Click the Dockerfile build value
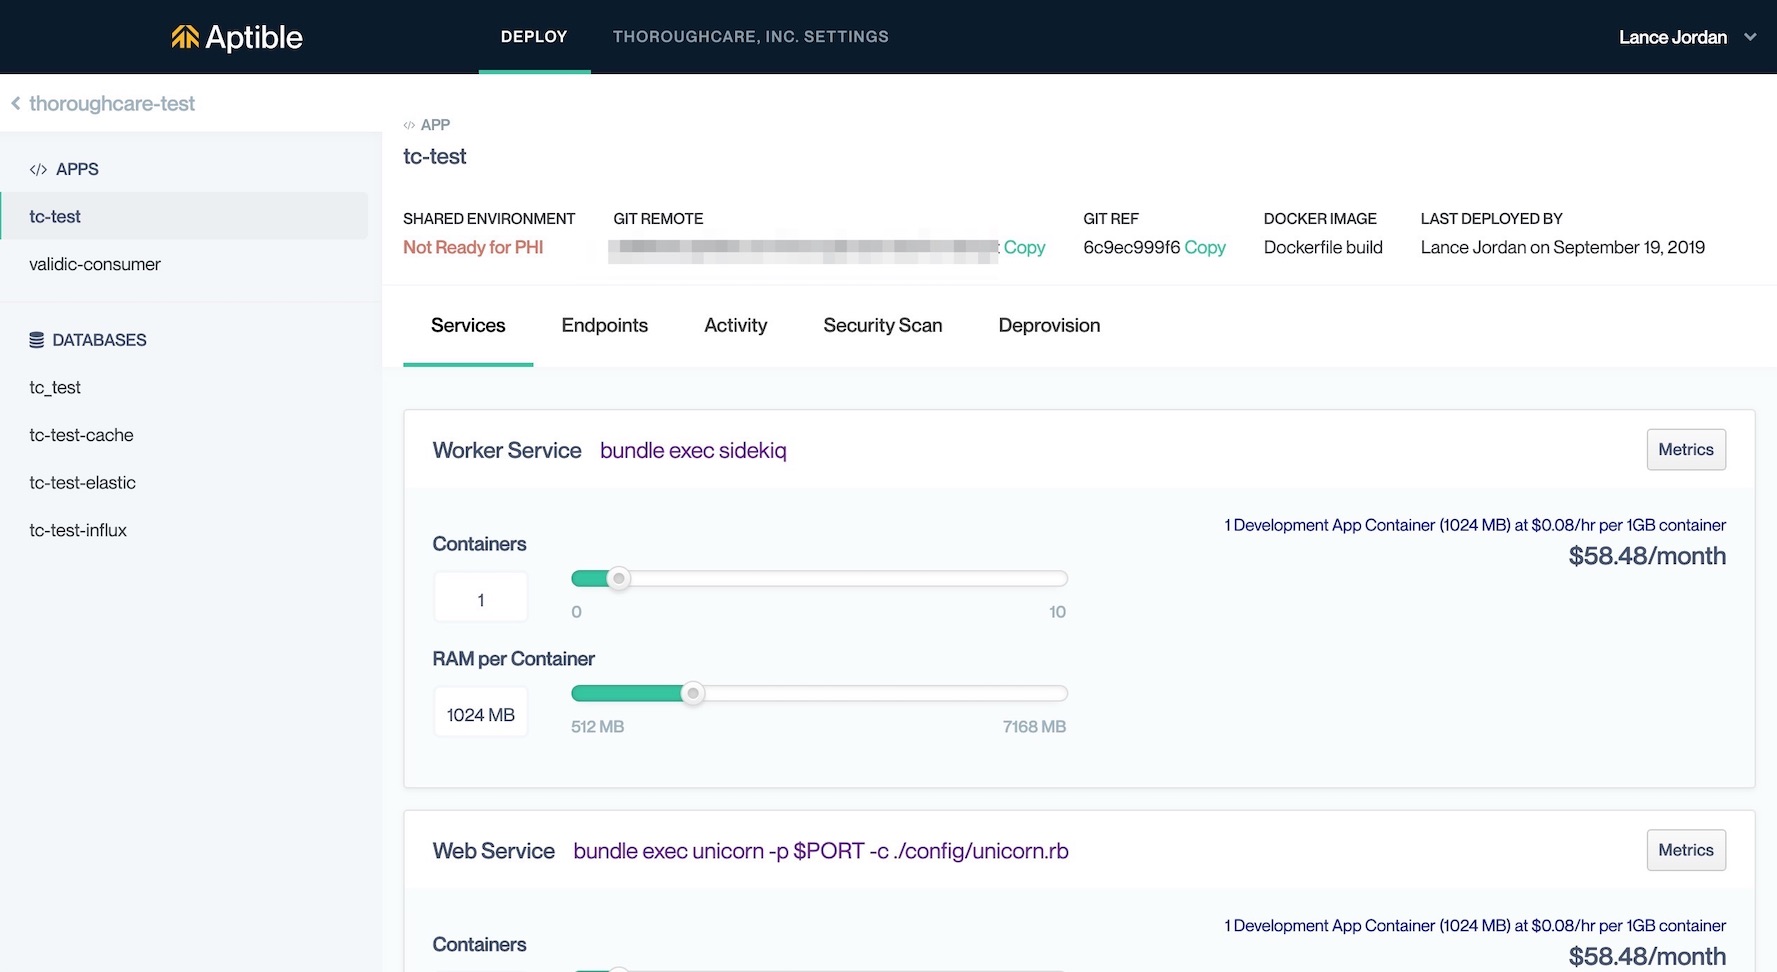Viewport: 1777px width, 972px height. [1323, 247]
